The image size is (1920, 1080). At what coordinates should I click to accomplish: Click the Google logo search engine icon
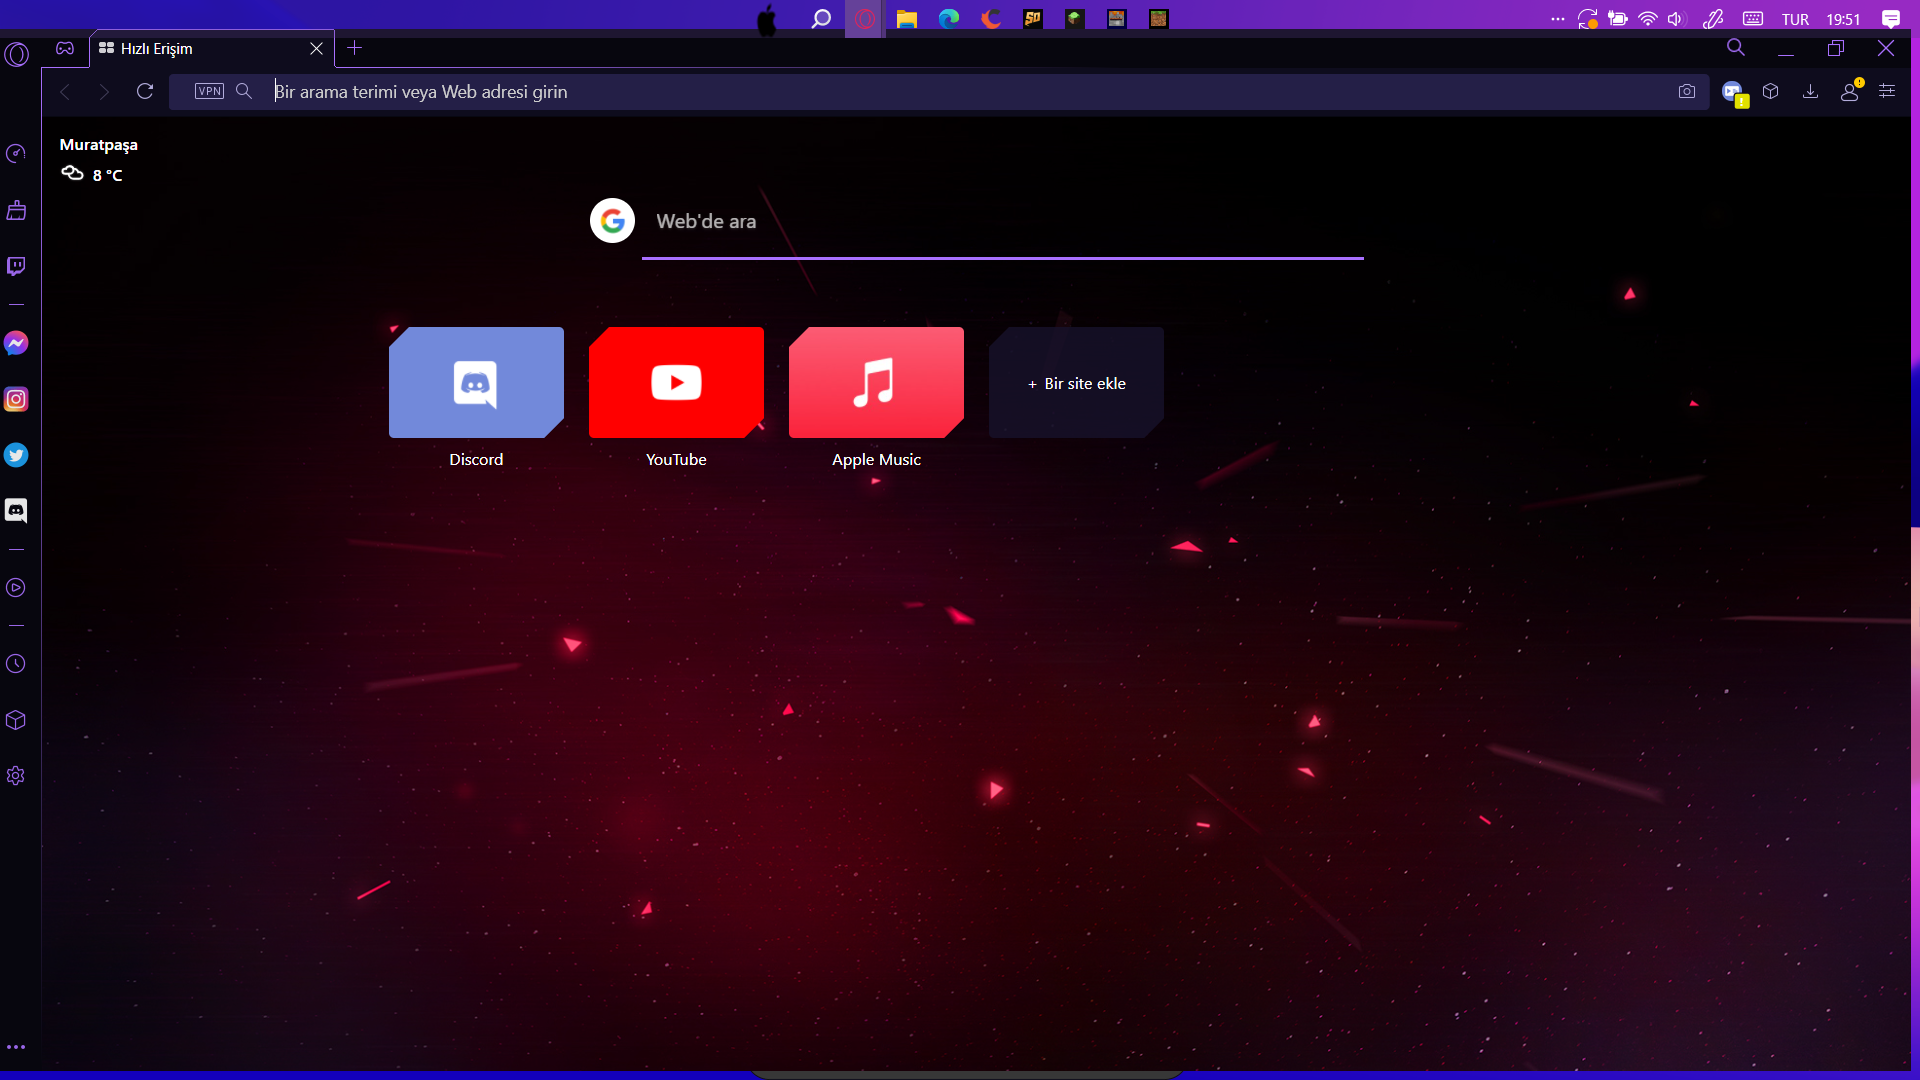(612, 221)
